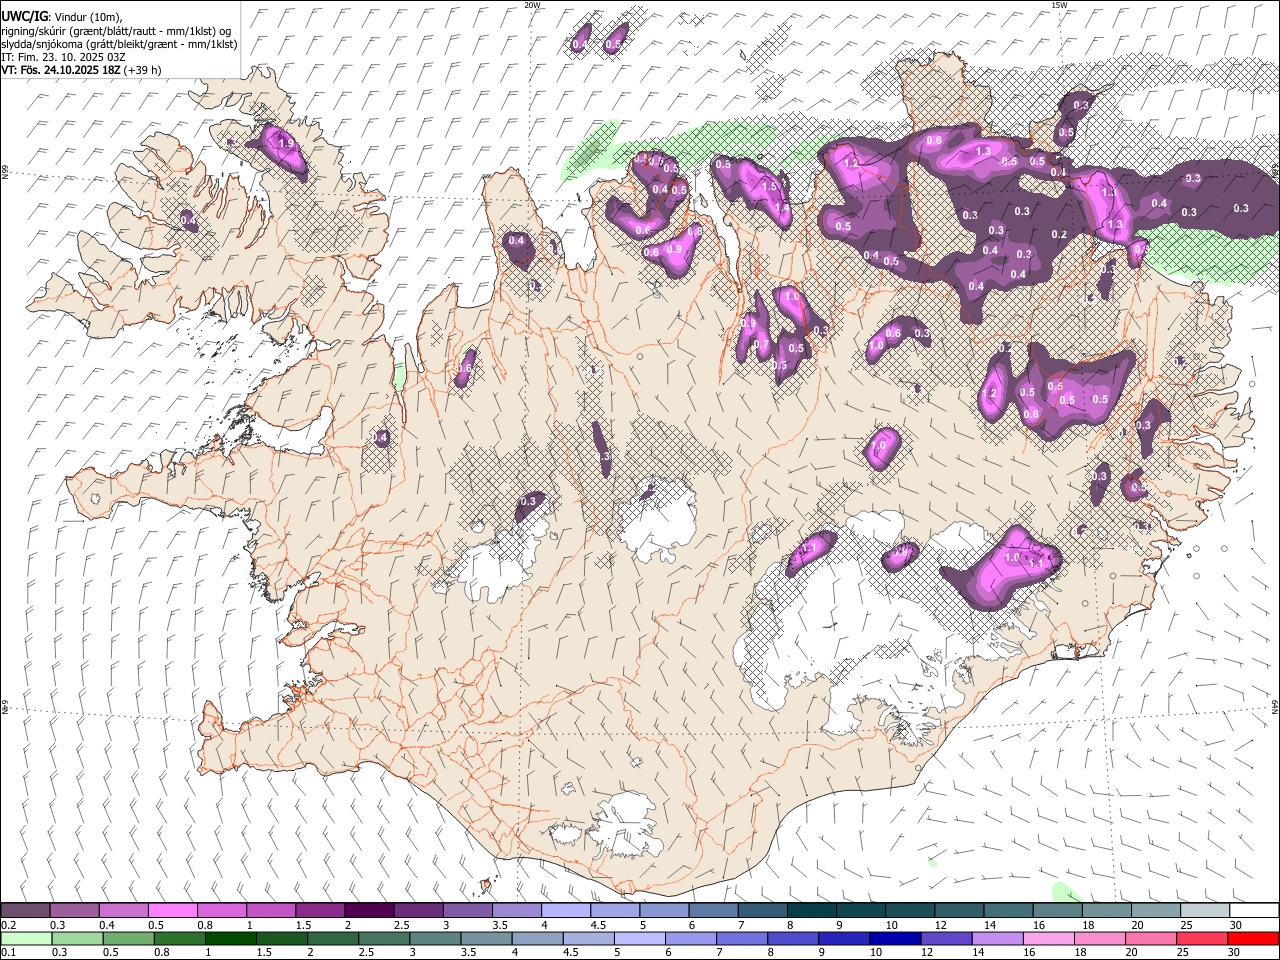The width and height of the screenshot is (1280, 960).
Task: Click the light lavender 4–4.5 upper swatch
Action: point(565,911)
